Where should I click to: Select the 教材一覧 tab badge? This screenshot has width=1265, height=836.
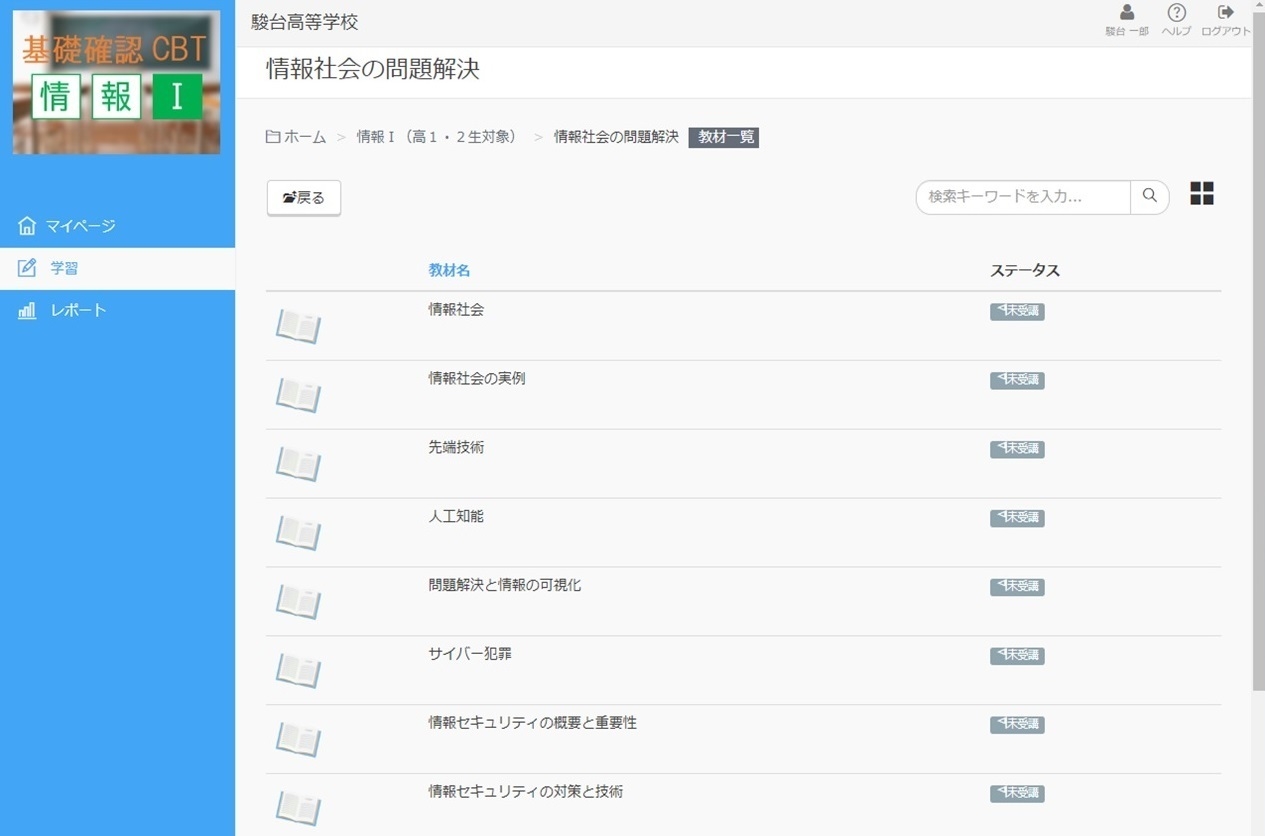[x=724, y=137]
